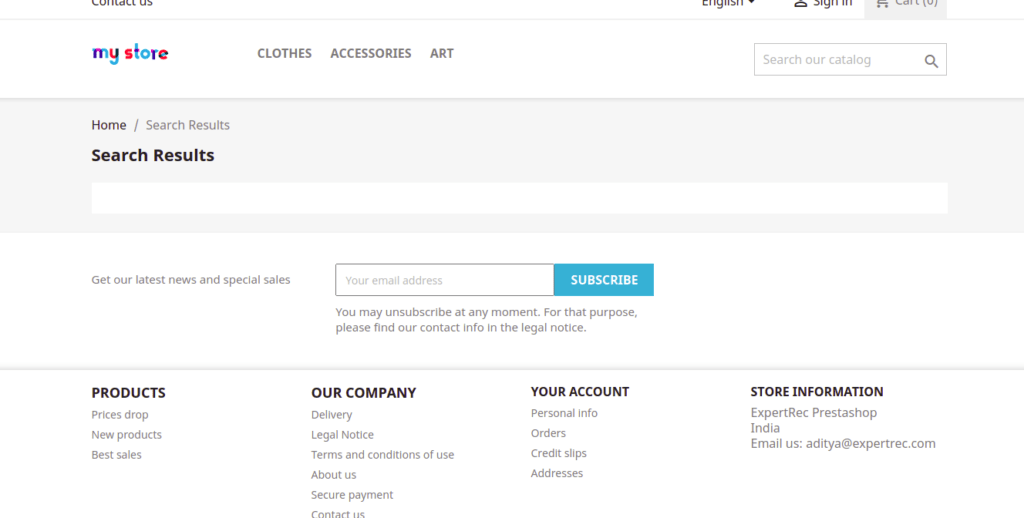This screenshot has width=1024, height=518.
Task: Click the Products footer heading
Action: (x=129, y=393)
